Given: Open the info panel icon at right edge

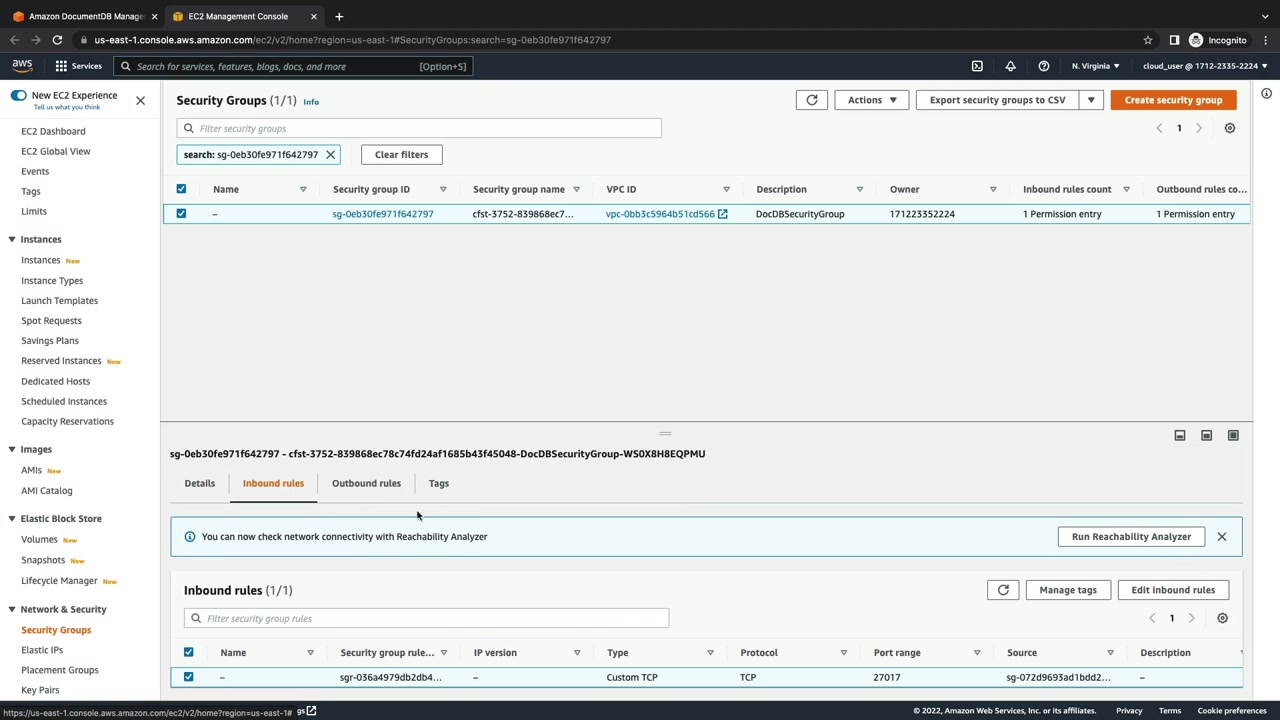Looking at the screenshot, I should (1266, 94).
